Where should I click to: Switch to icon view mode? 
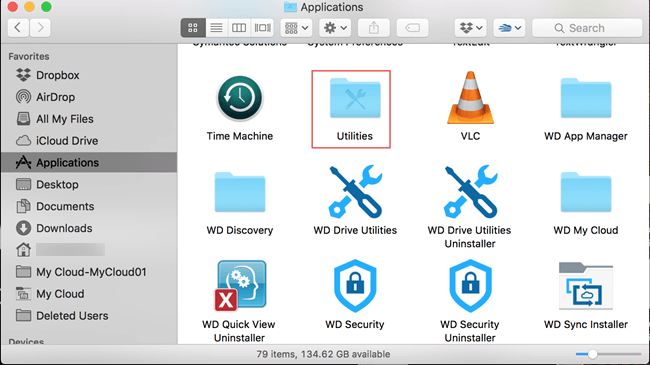click(193, 28)
